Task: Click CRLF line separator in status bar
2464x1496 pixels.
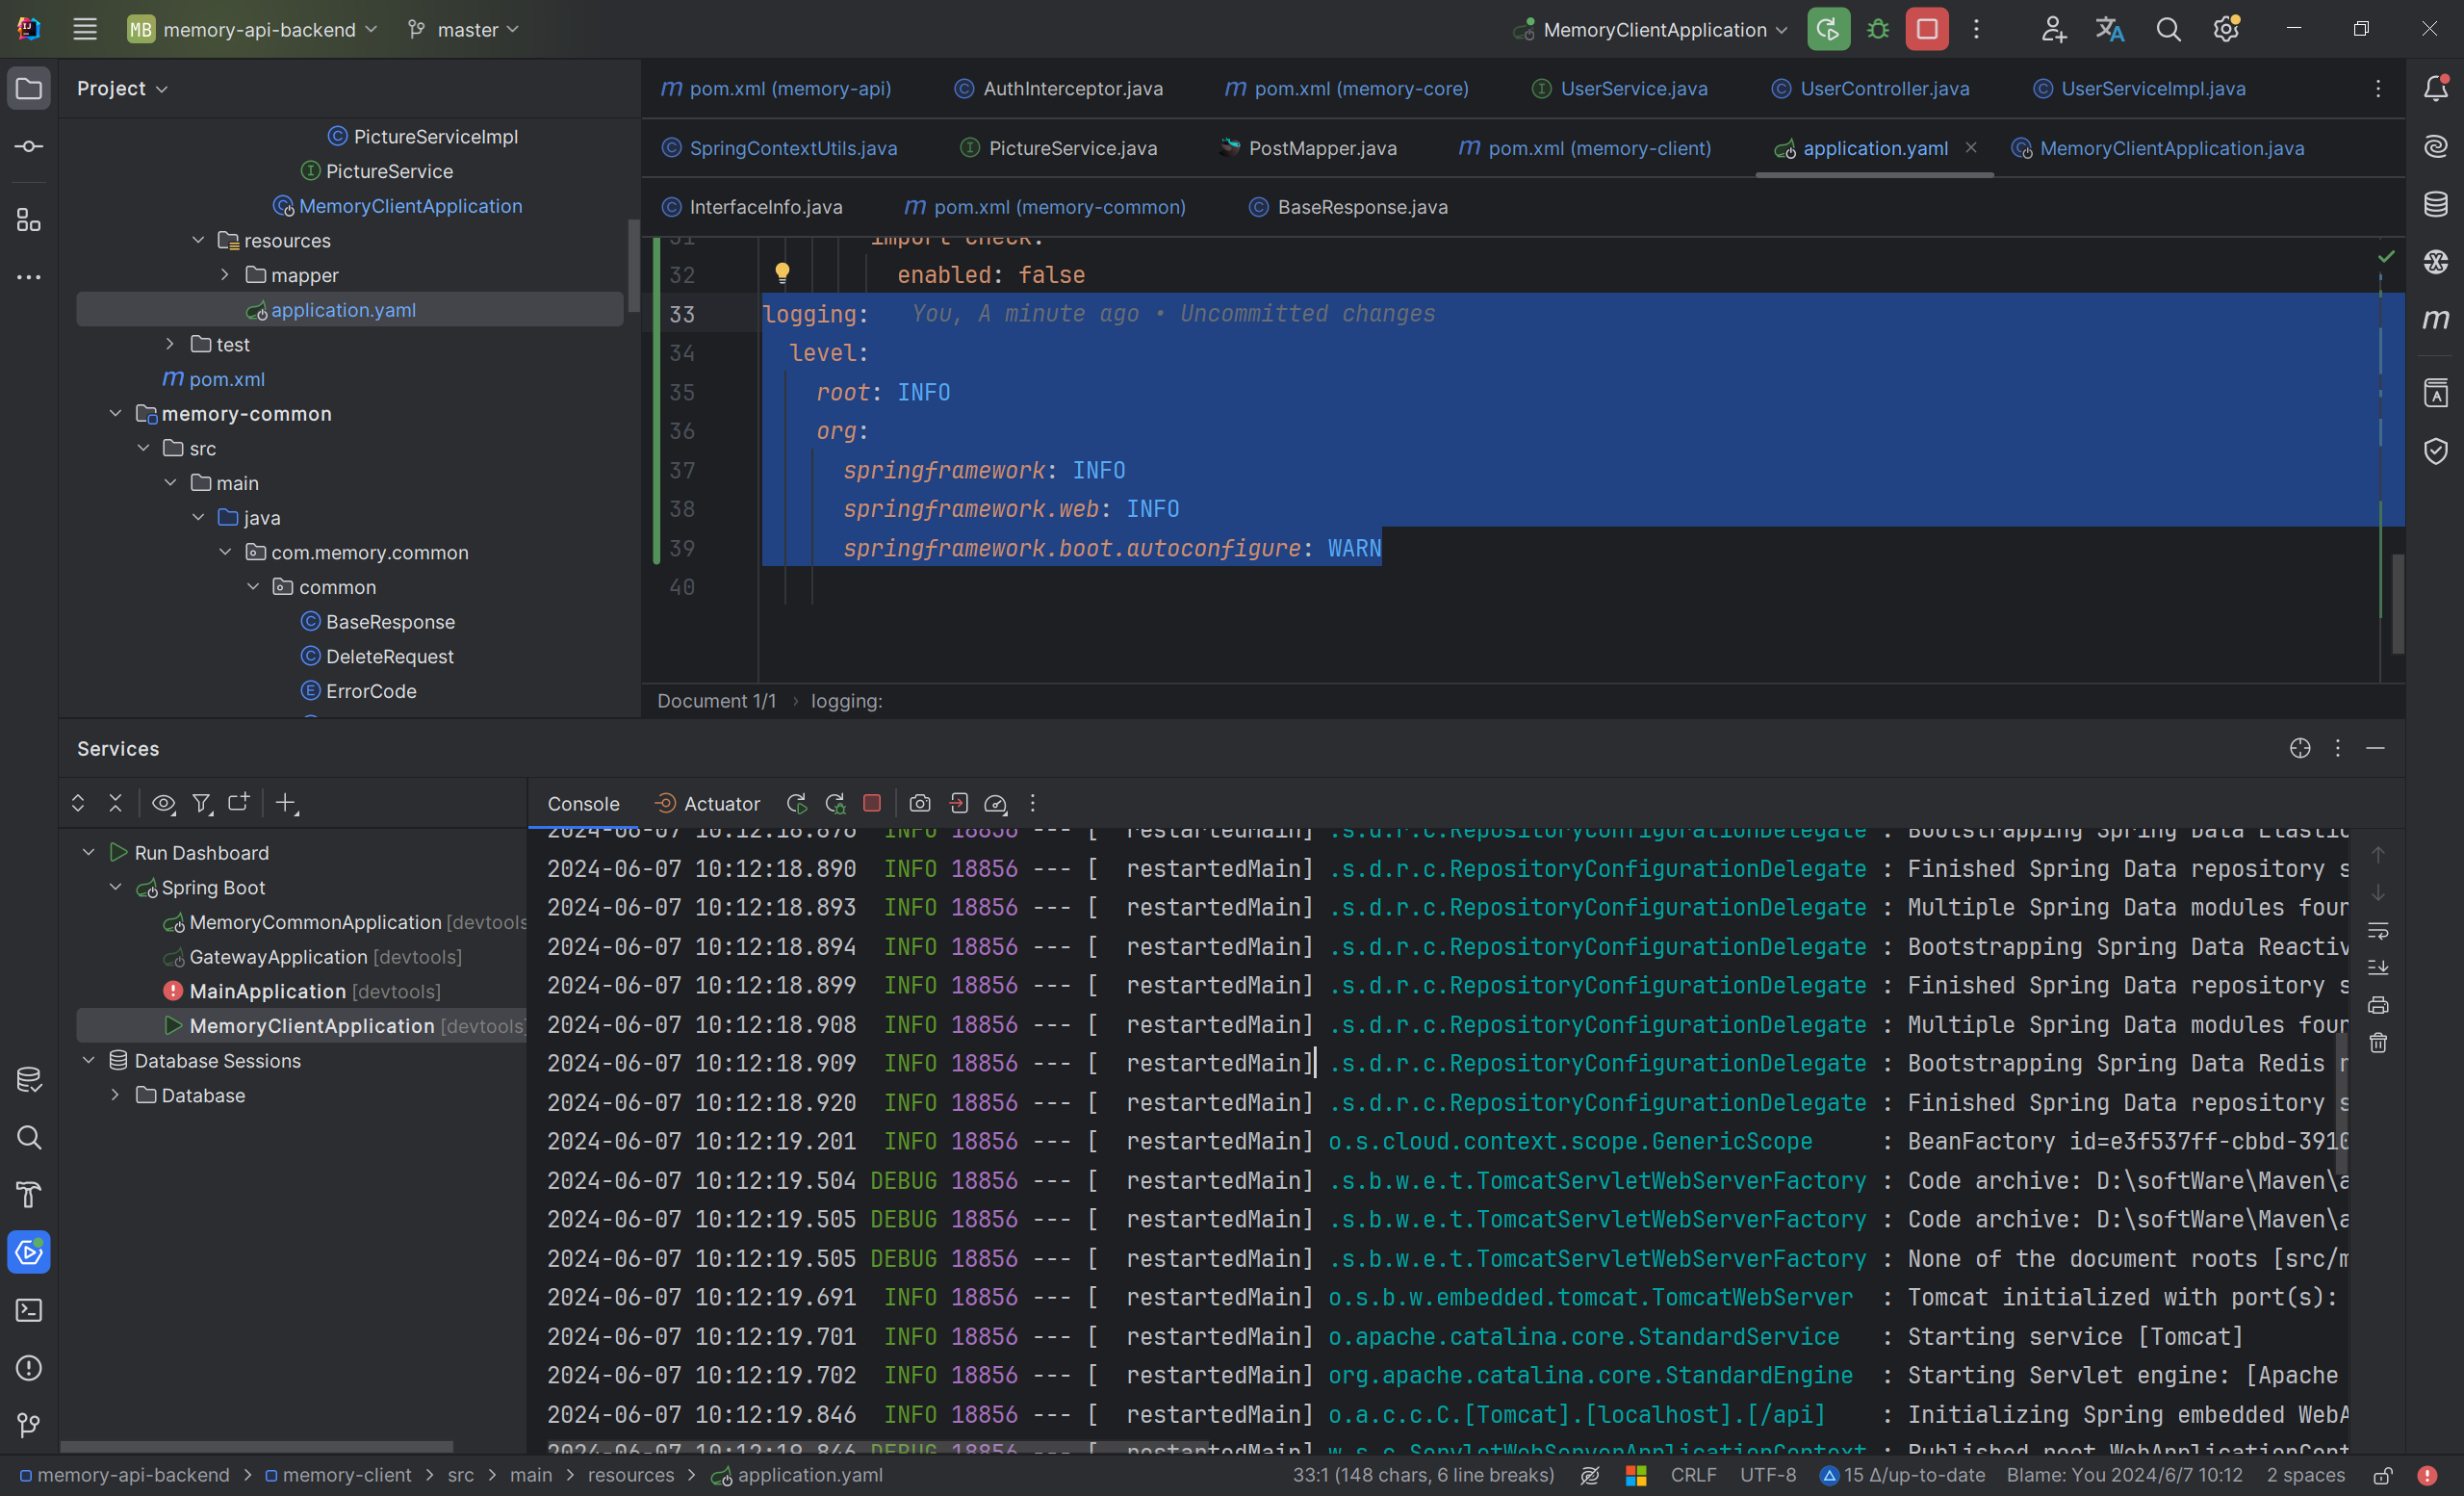Action: (1693, 1475)
